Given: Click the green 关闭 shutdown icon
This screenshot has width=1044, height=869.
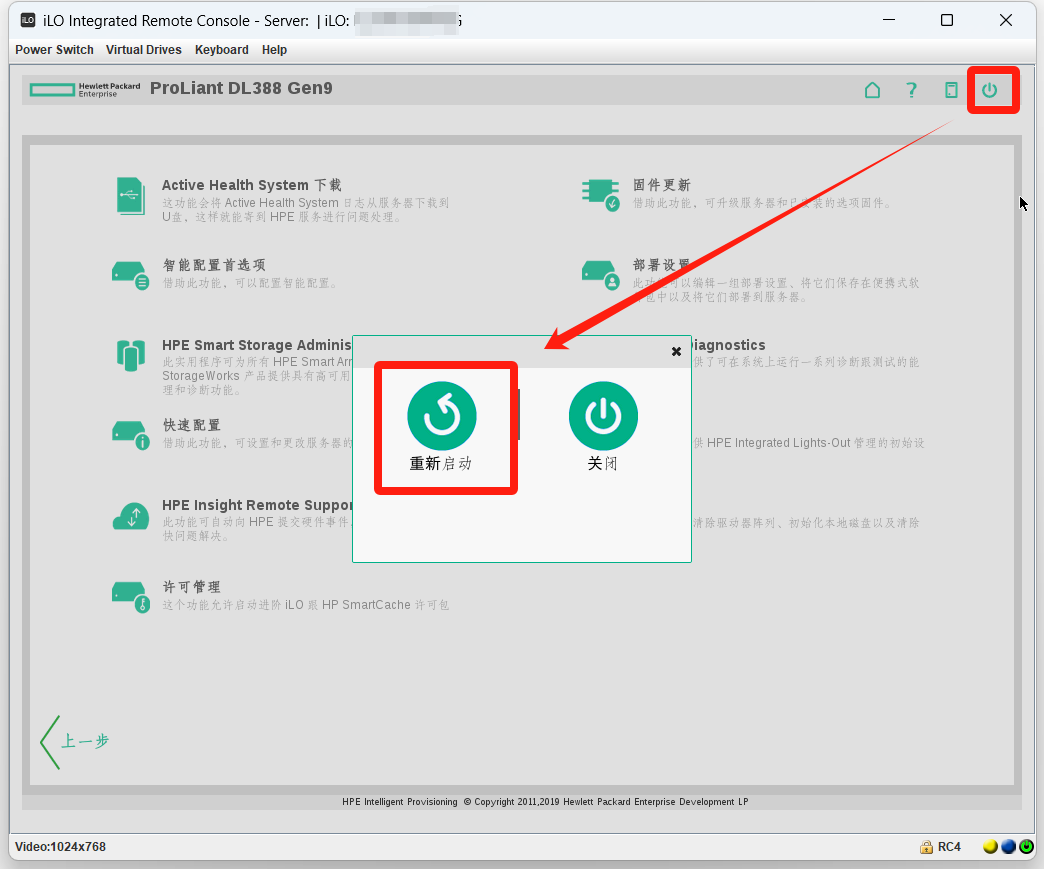Looking at the screenshot, I should coord(603,416).
